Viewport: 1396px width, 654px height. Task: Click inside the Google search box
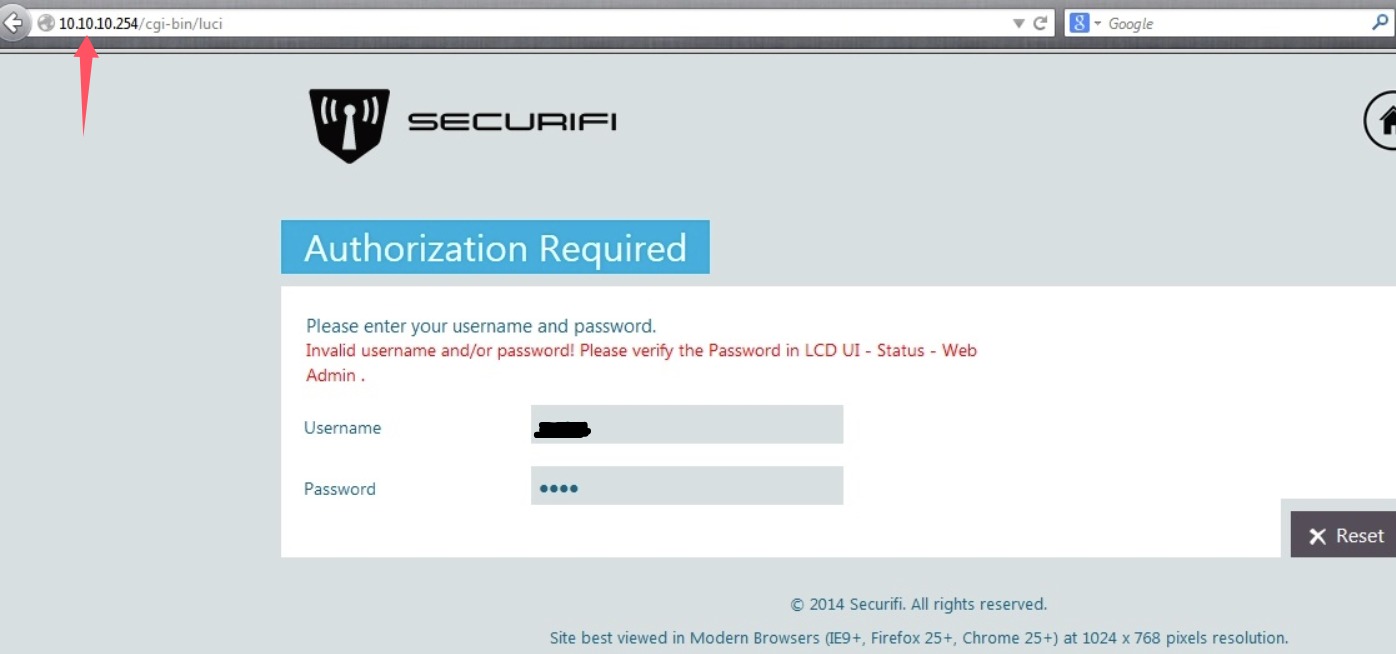[1230, 22]
